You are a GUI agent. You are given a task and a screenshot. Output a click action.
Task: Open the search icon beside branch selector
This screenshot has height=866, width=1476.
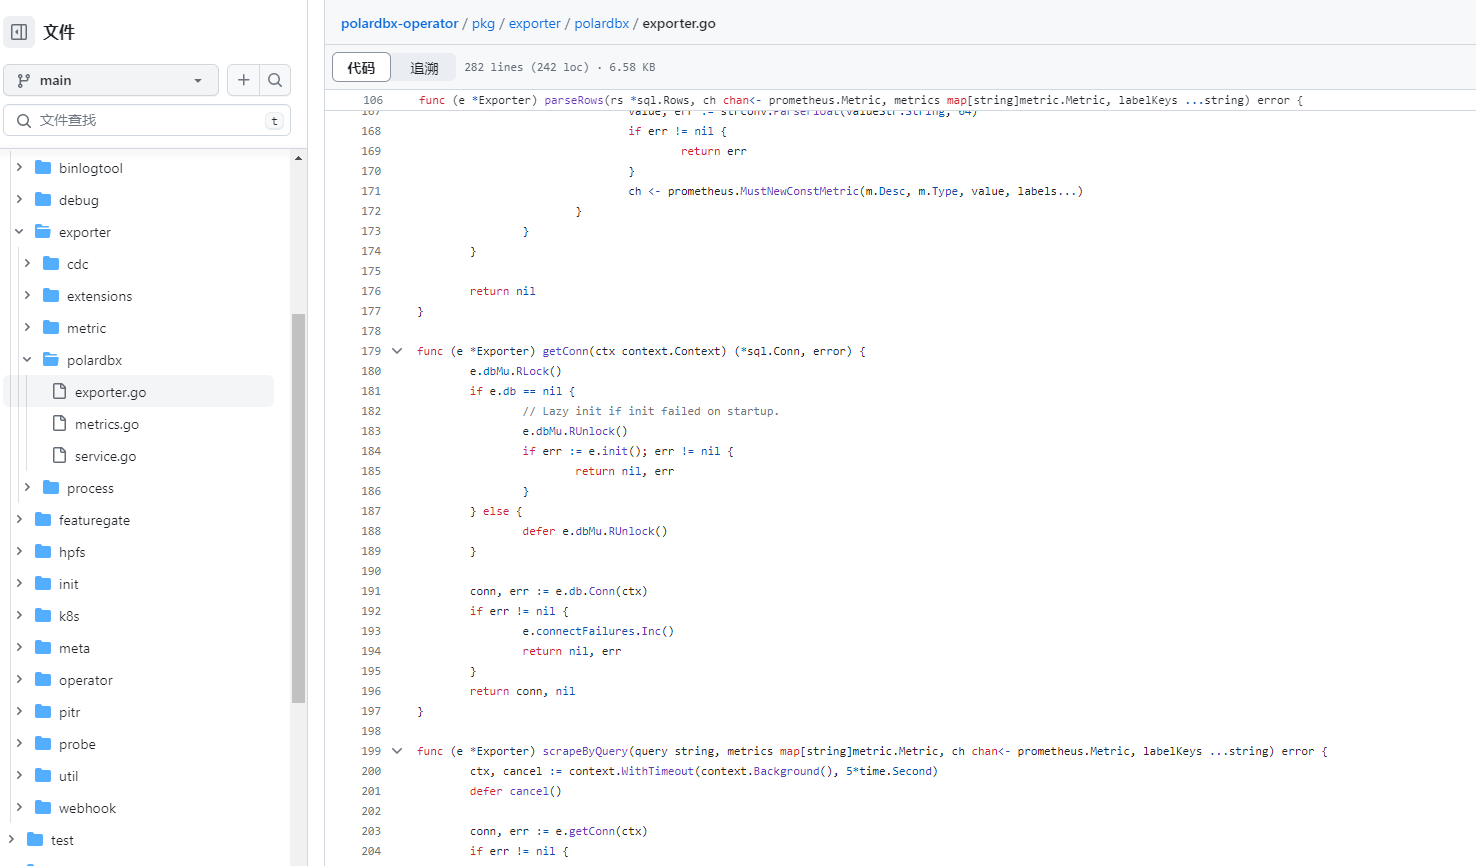click(275, 80)
